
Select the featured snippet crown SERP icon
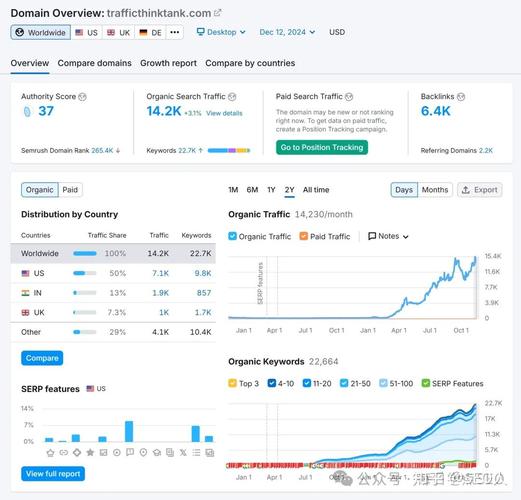click(x=50, y=453)
